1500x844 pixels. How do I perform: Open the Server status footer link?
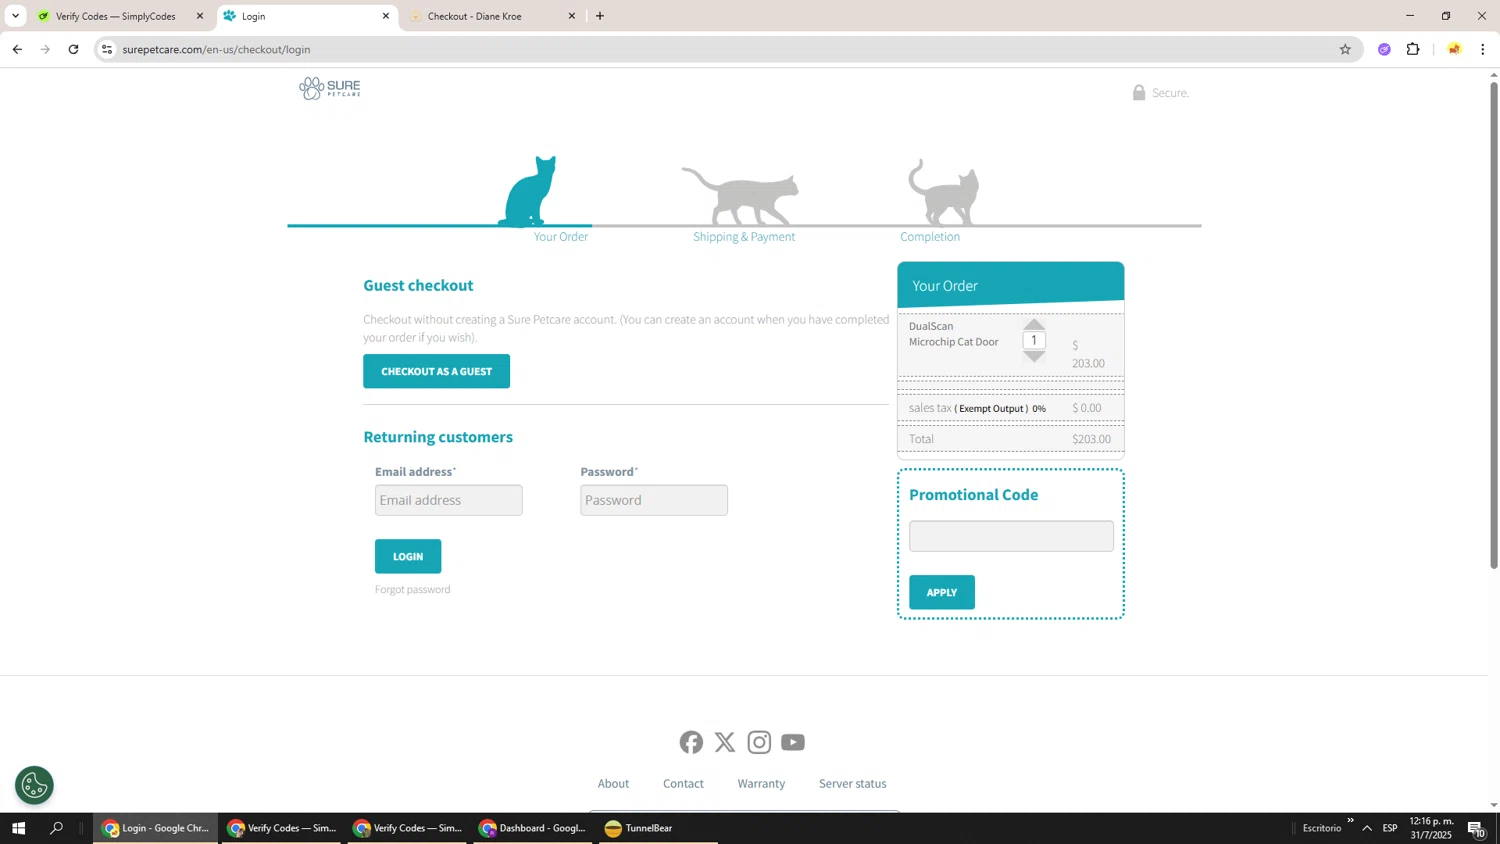[853, 784]
